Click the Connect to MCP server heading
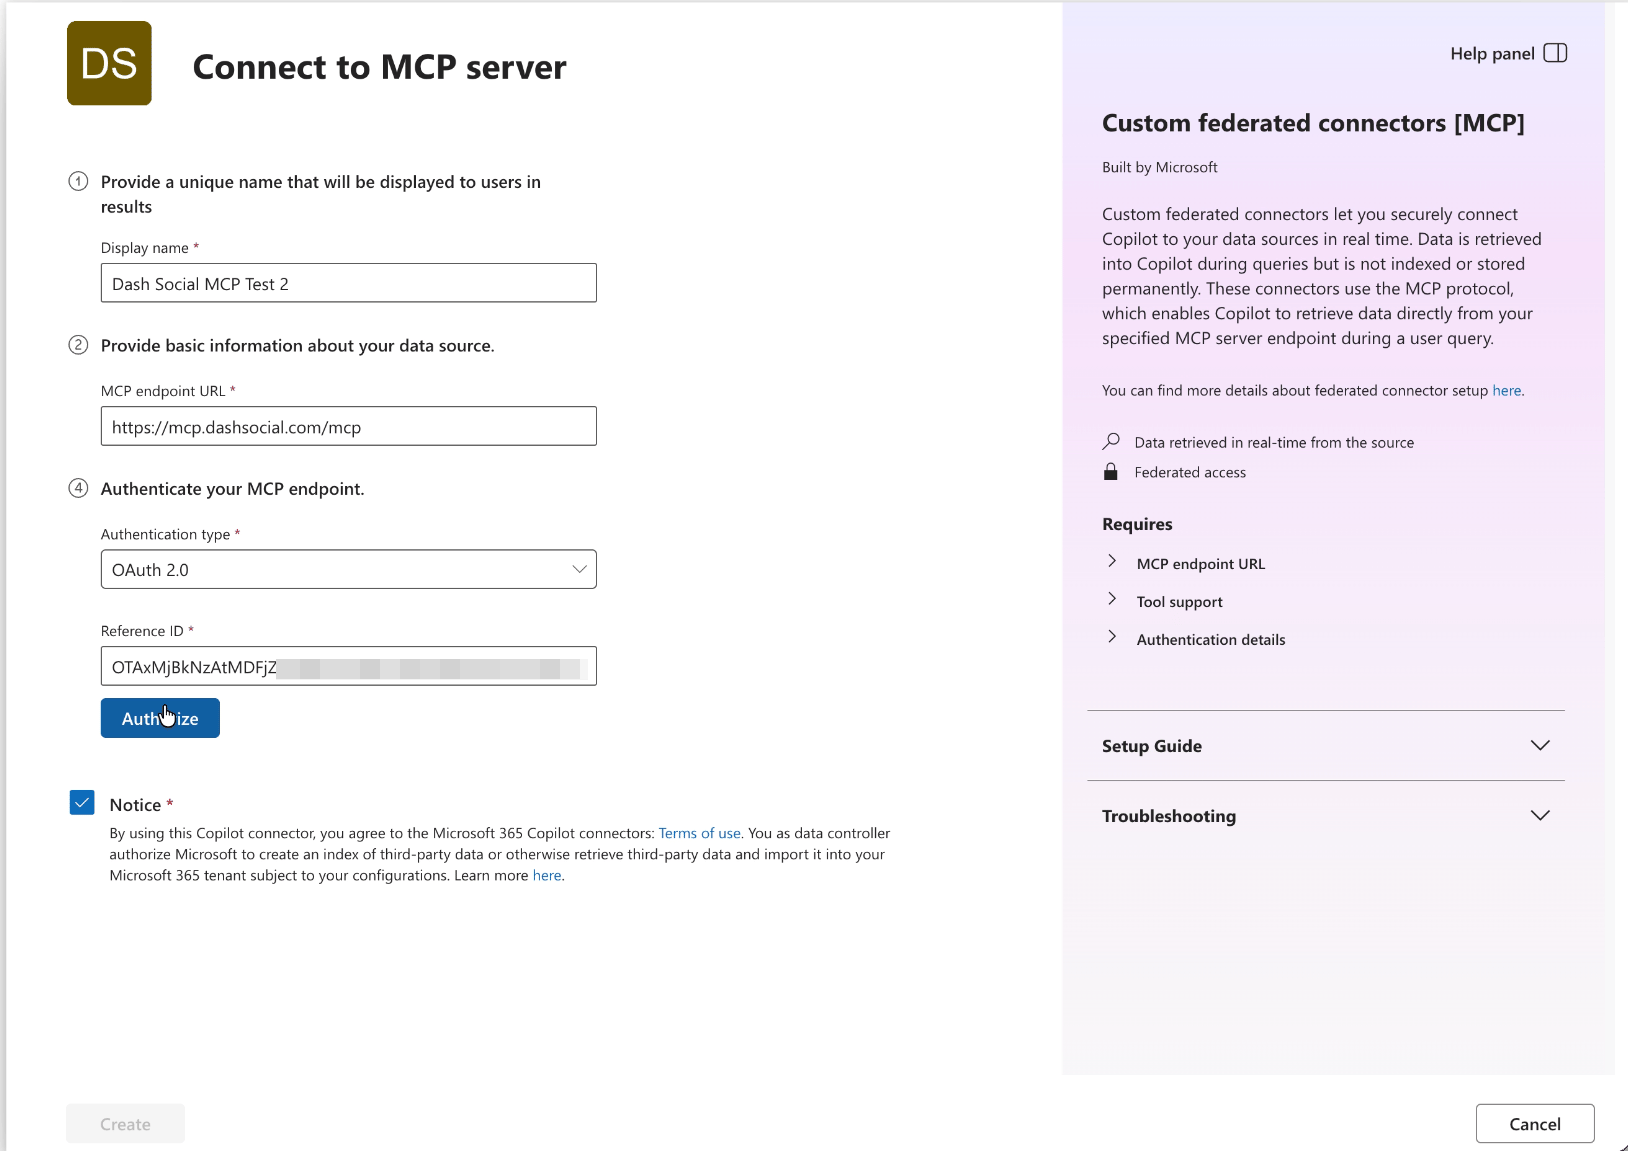Viewport: 1628px width, 1151px height. tap(379, 67)
